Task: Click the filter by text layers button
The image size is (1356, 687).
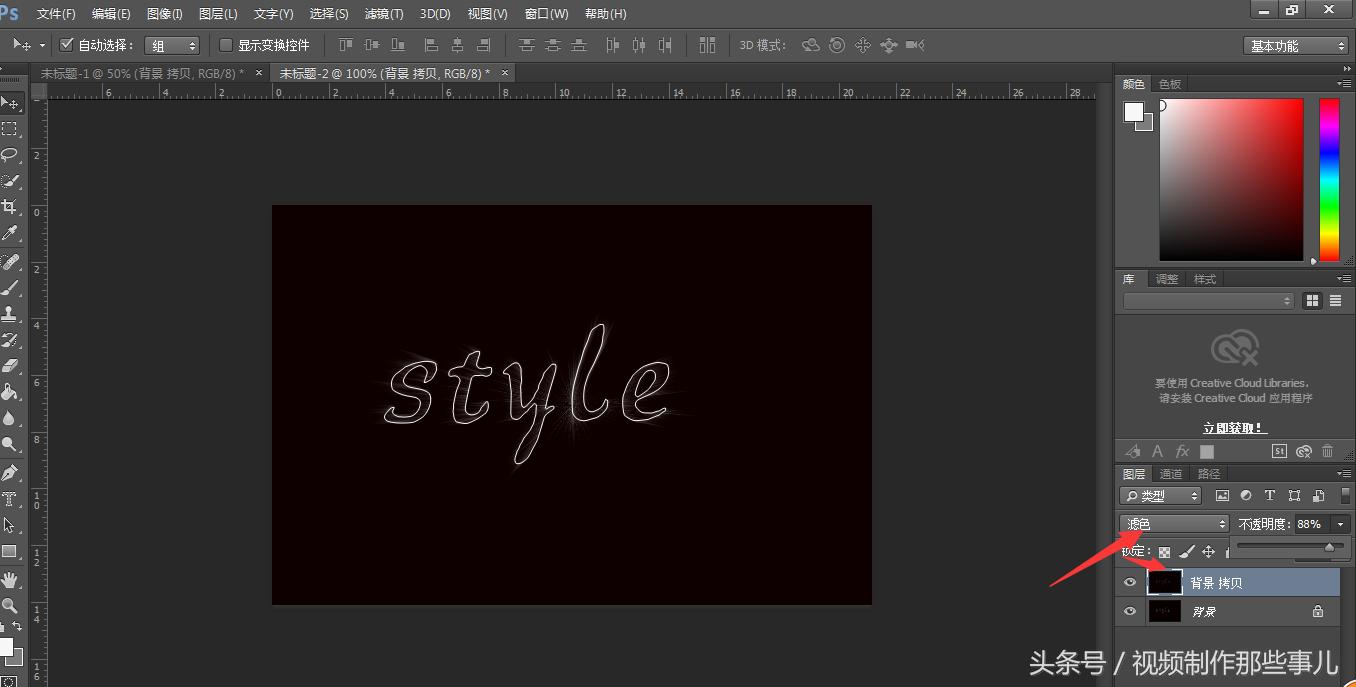Action: pos(1270,495)
